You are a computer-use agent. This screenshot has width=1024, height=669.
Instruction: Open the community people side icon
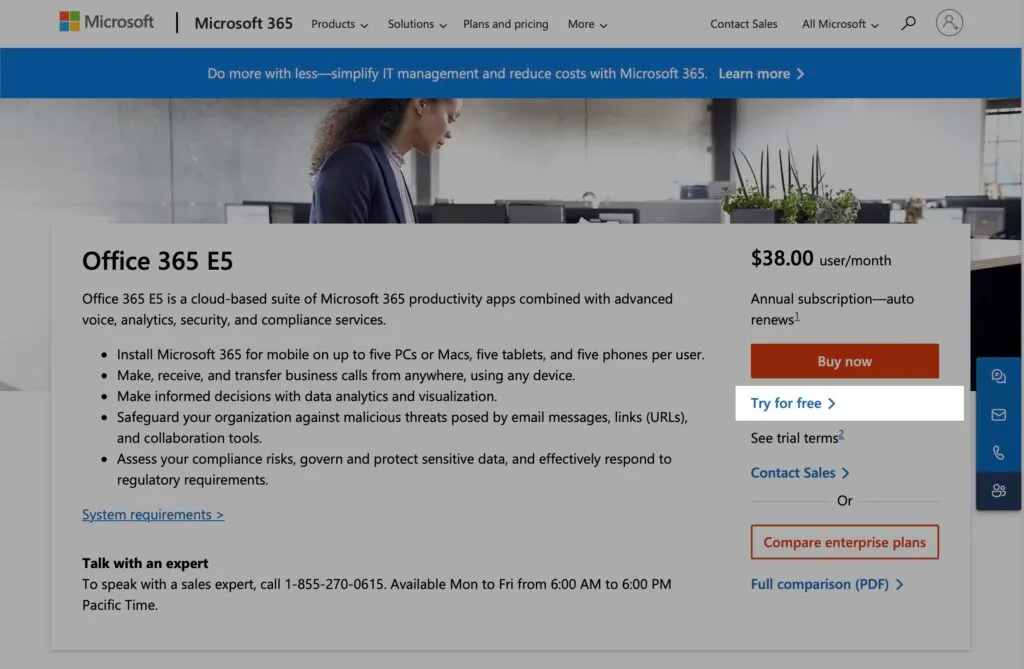(999, 491)
